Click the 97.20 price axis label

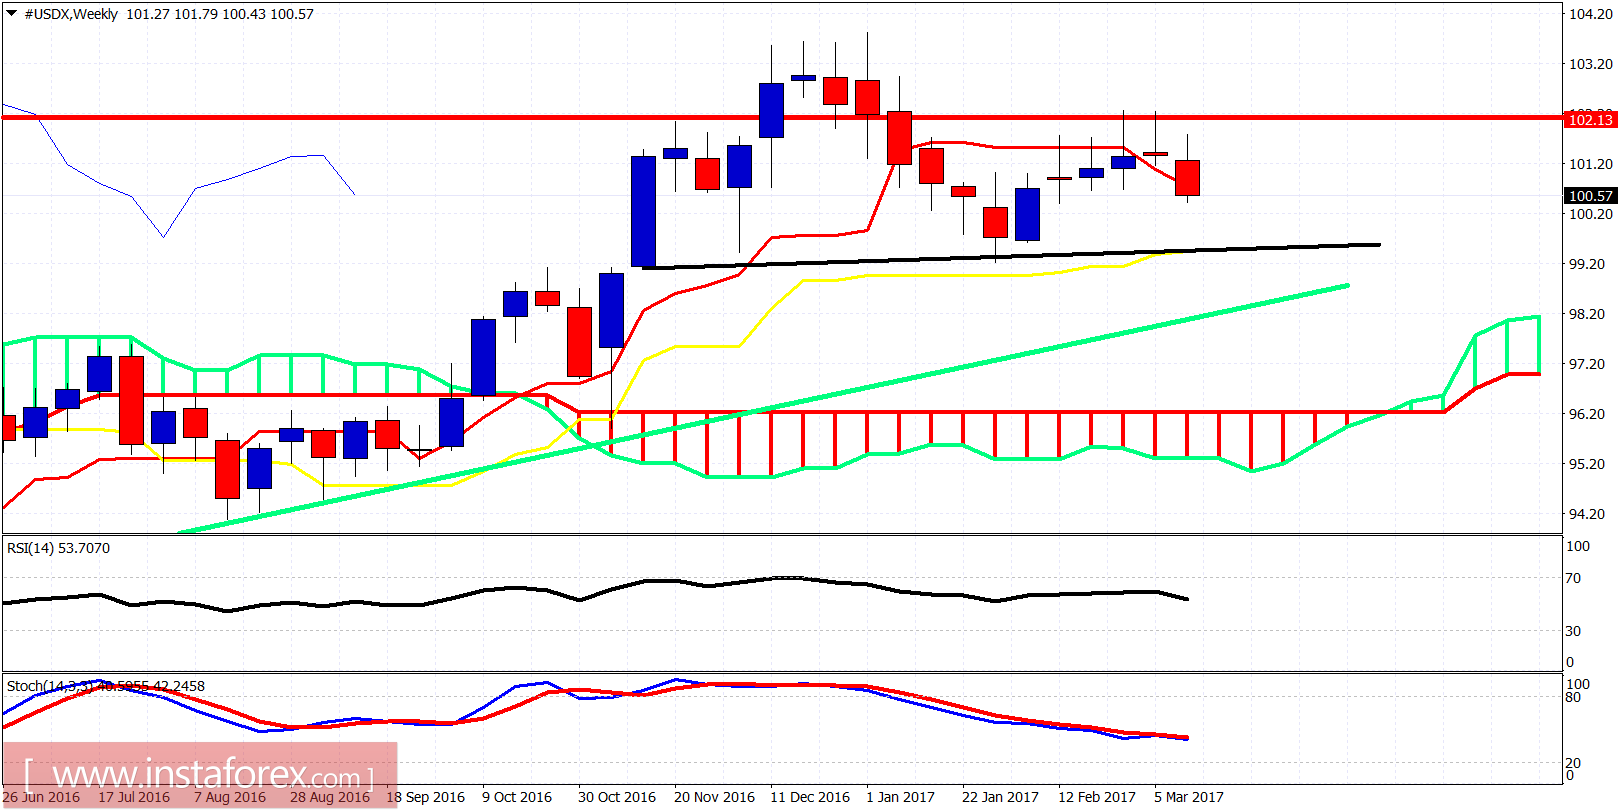point(1590,364)
